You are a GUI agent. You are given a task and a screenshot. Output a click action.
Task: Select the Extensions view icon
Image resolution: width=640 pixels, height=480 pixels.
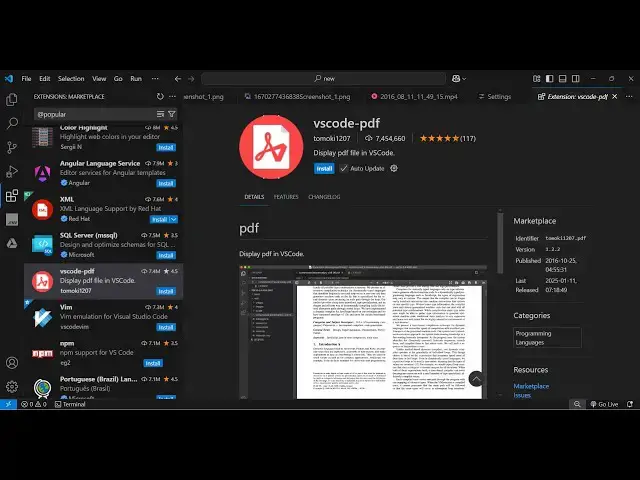pyautogui.click(x=12, y=196)
